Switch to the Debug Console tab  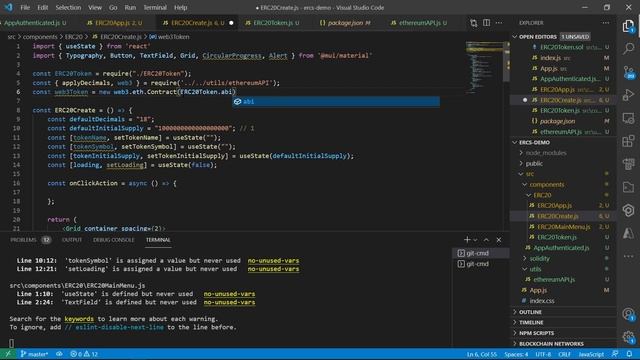[113, 240]
